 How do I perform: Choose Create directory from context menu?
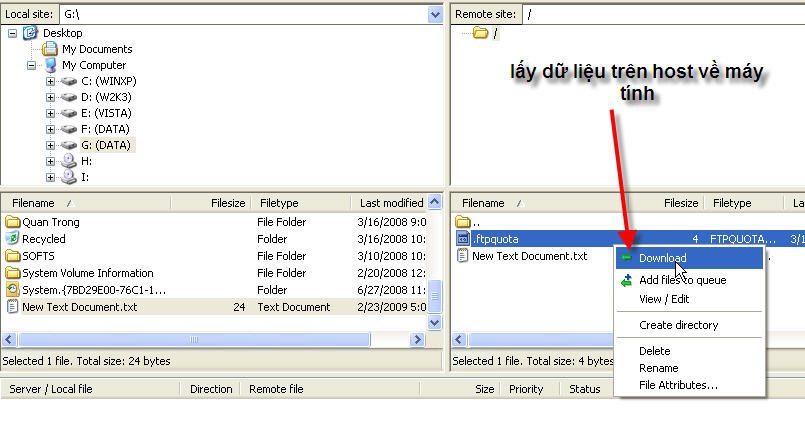pos(689,325)
